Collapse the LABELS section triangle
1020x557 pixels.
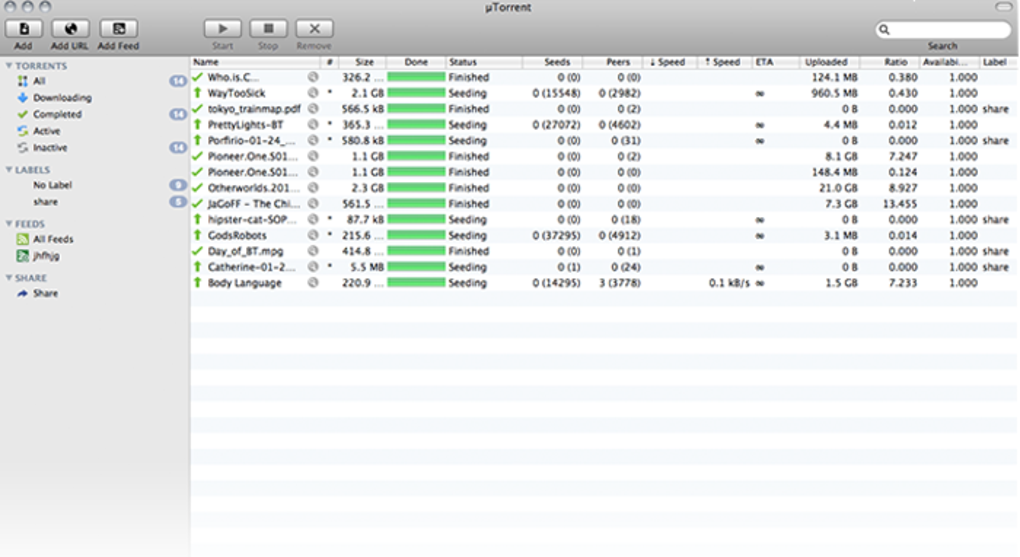8,170
